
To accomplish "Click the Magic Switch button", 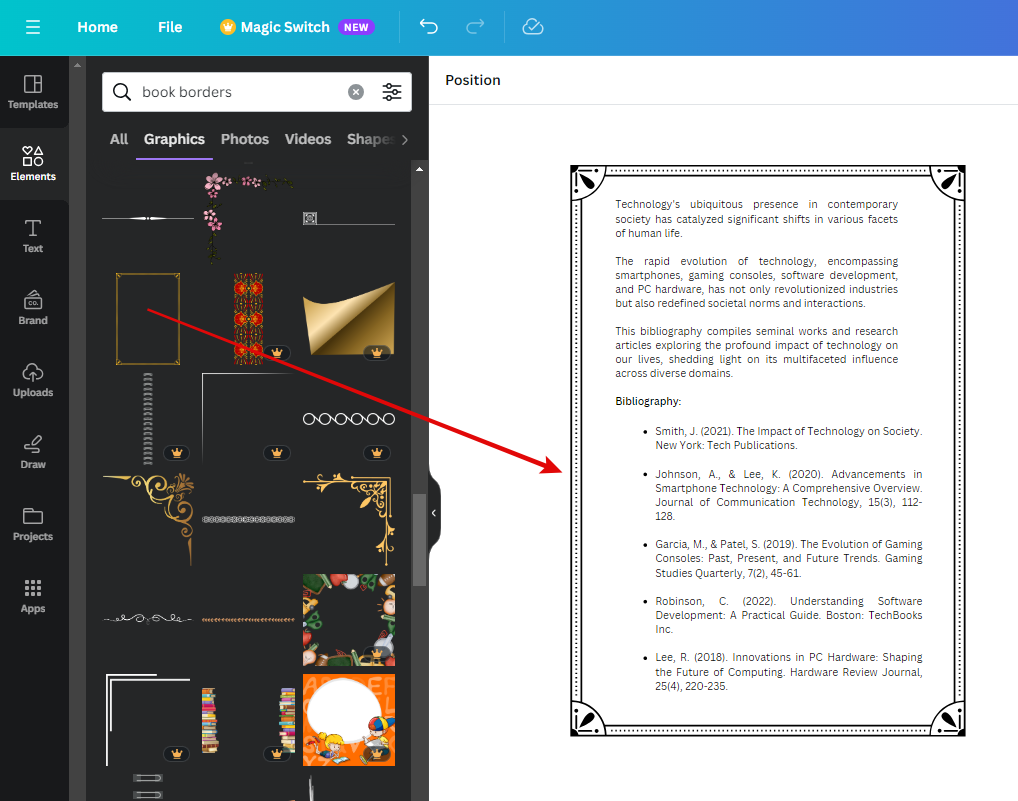I will click(x=297, y=27).
